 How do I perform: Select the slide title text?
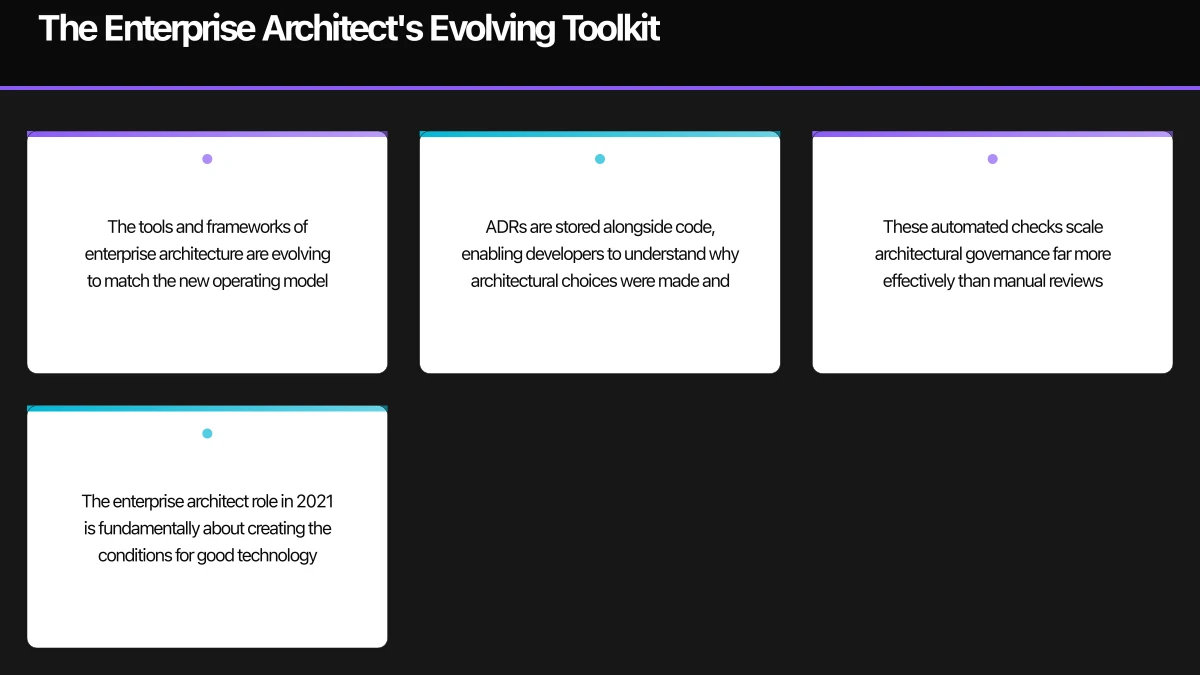(x=348, y=28)
